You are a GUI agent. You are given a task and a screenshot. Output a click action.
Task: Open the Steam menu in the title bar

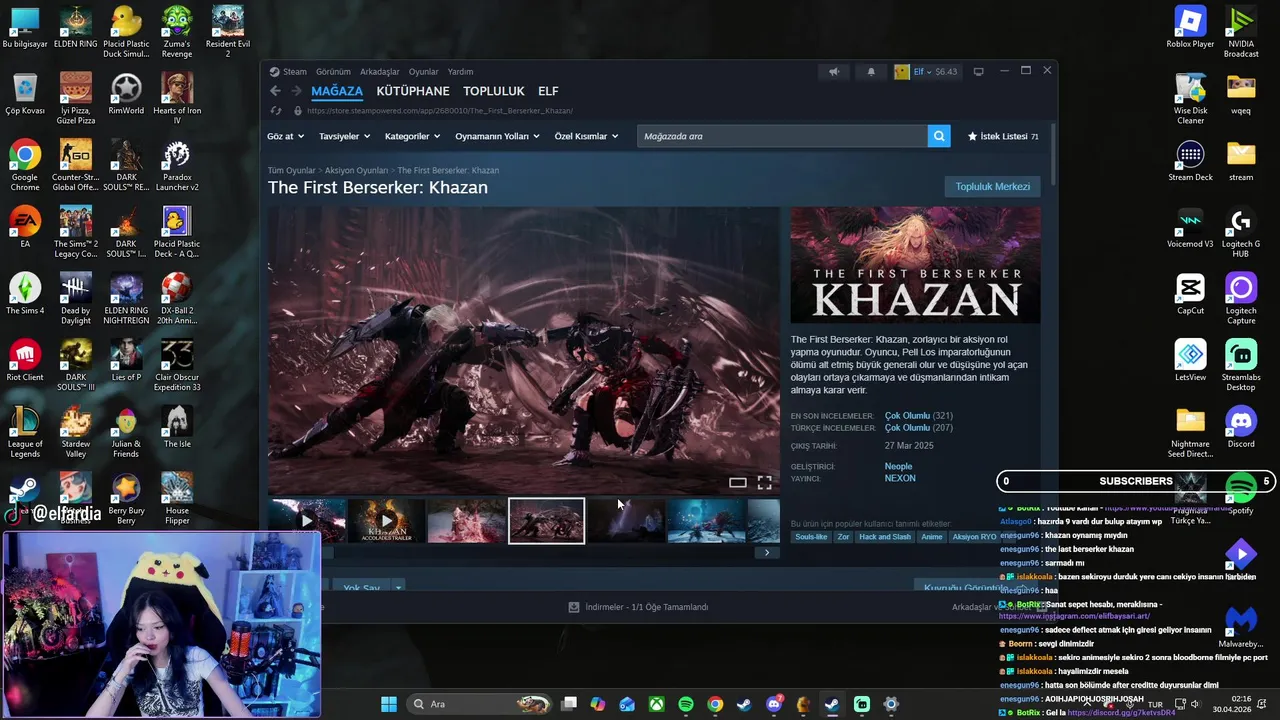[x=289, y=72]
